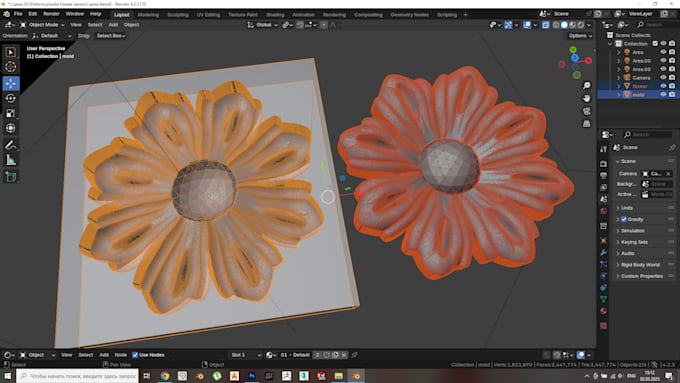Choose the Move tool
Image resolution: width=680 pixels, height=383 pixels.
point(11,83)
